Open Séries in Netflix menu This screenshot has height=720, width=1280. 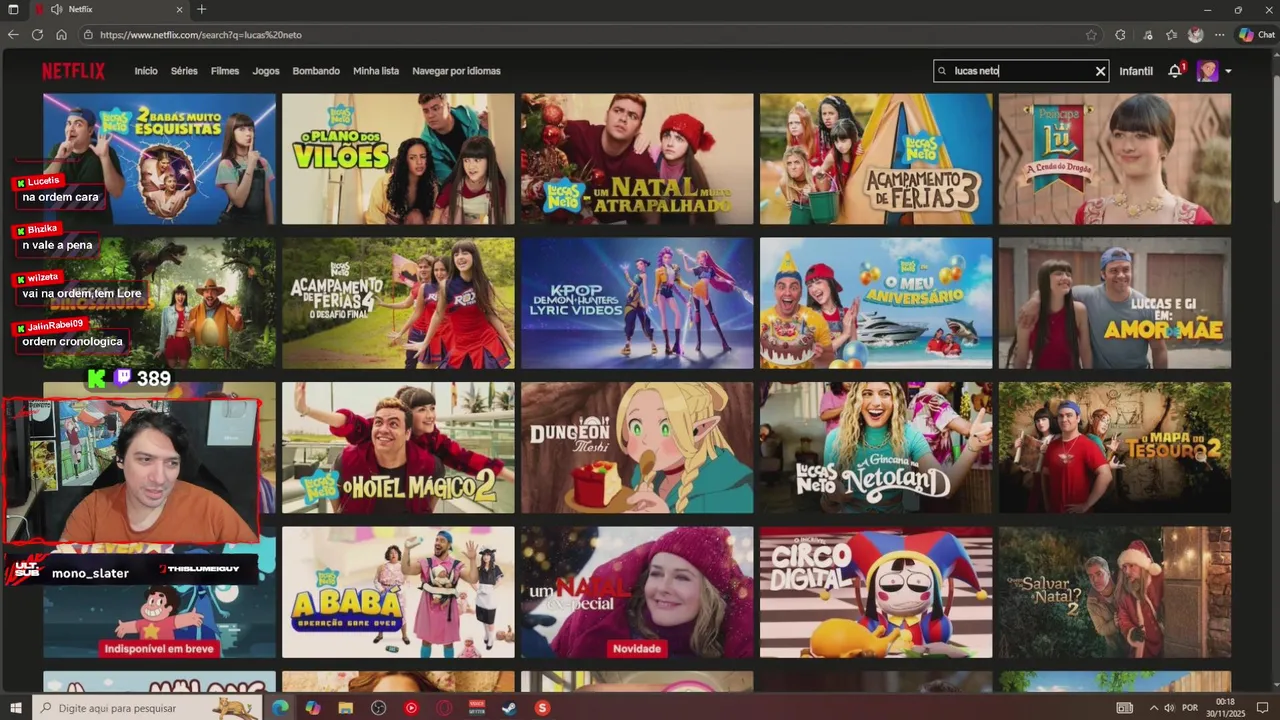point(184,71)
